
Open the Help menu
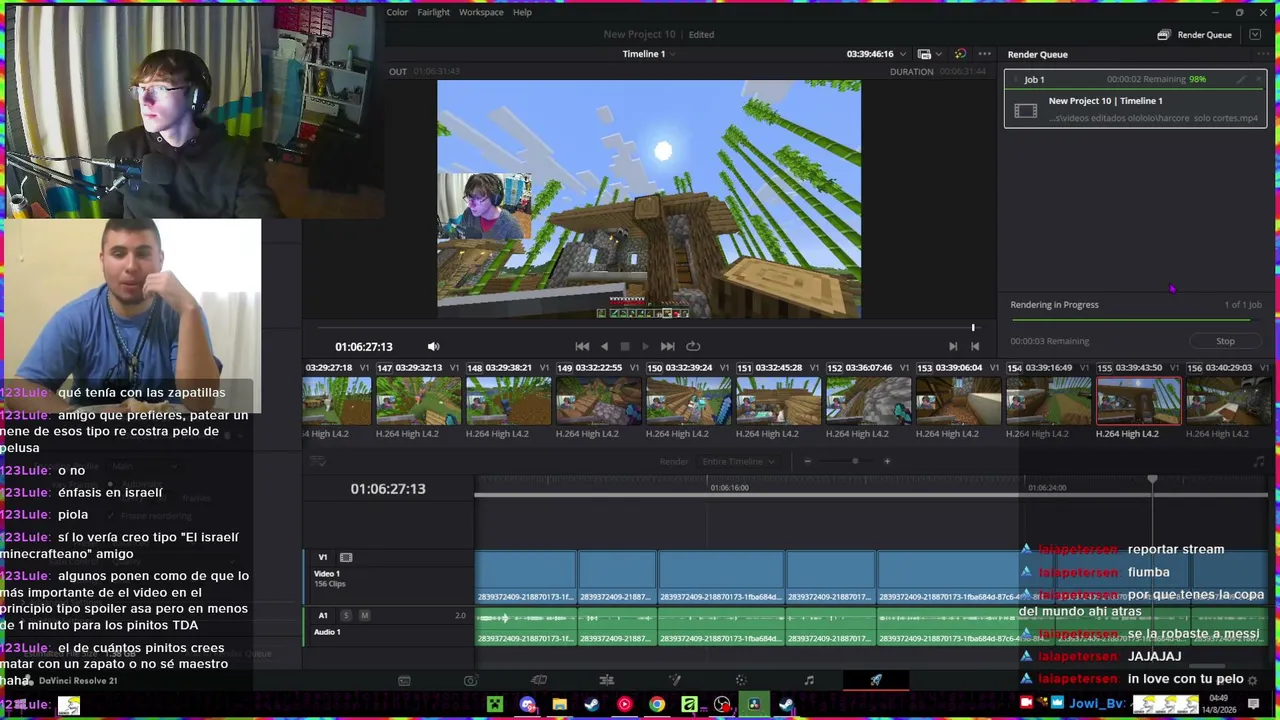(x=522, y=12)
